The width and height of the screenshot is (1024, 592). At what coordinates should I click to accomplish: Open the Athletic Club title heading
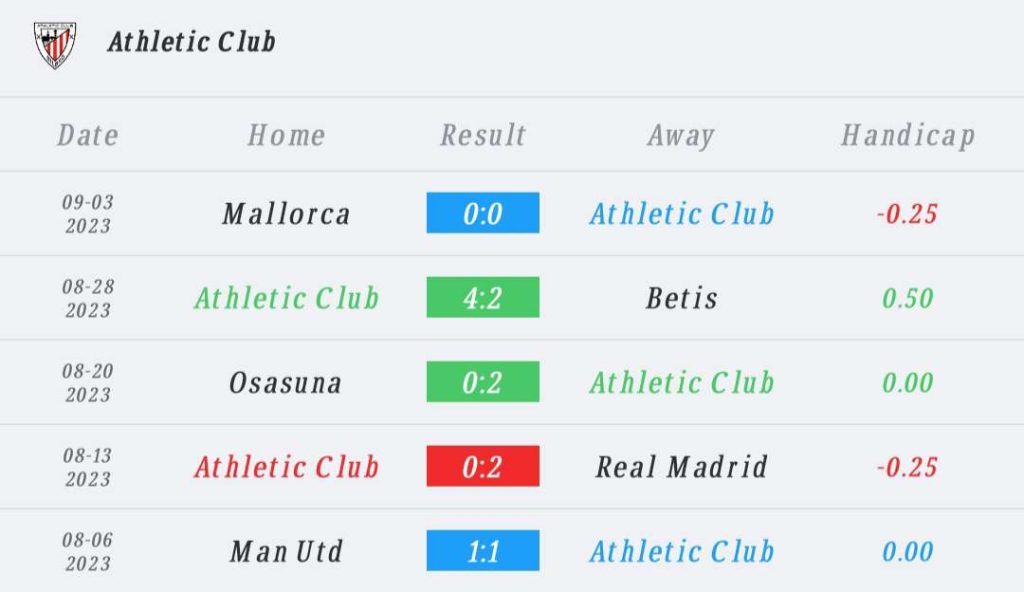tap(191, 42)
